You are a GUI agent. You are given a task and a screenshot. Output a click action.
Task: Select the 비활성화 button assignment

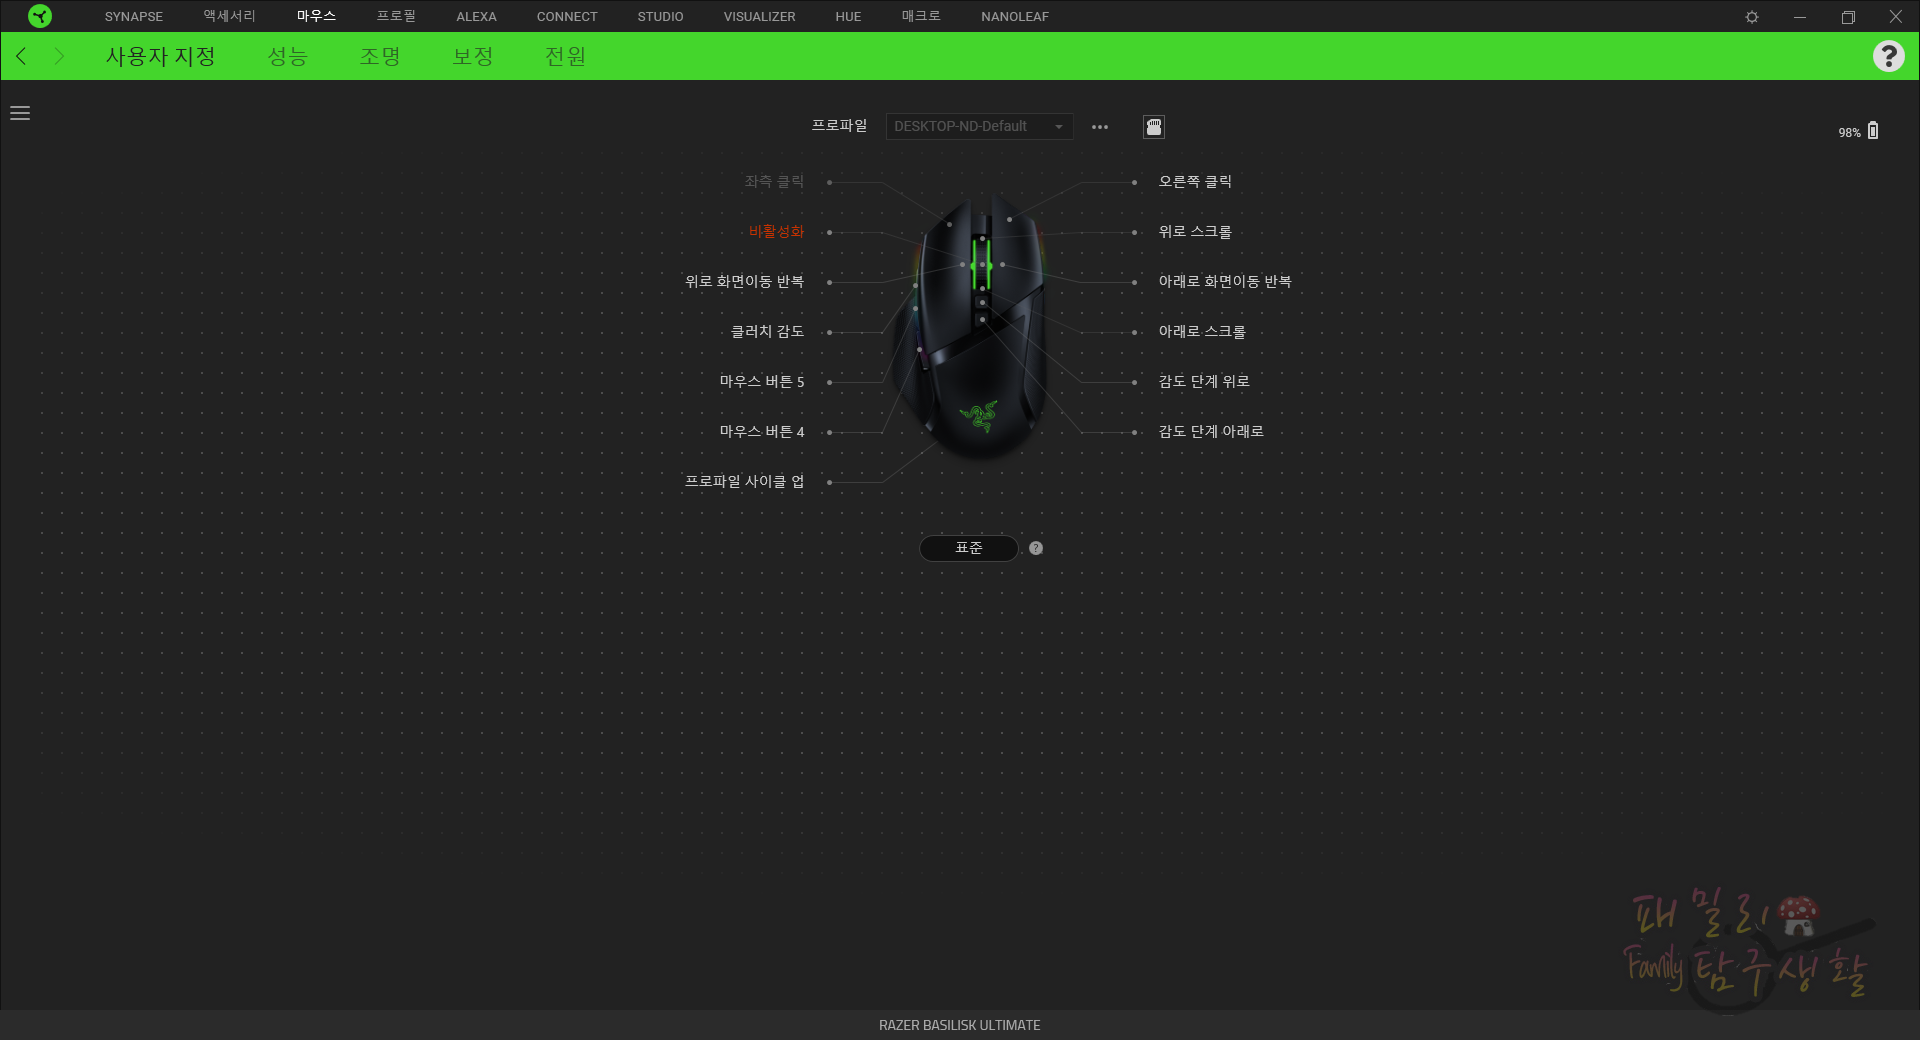776,232
